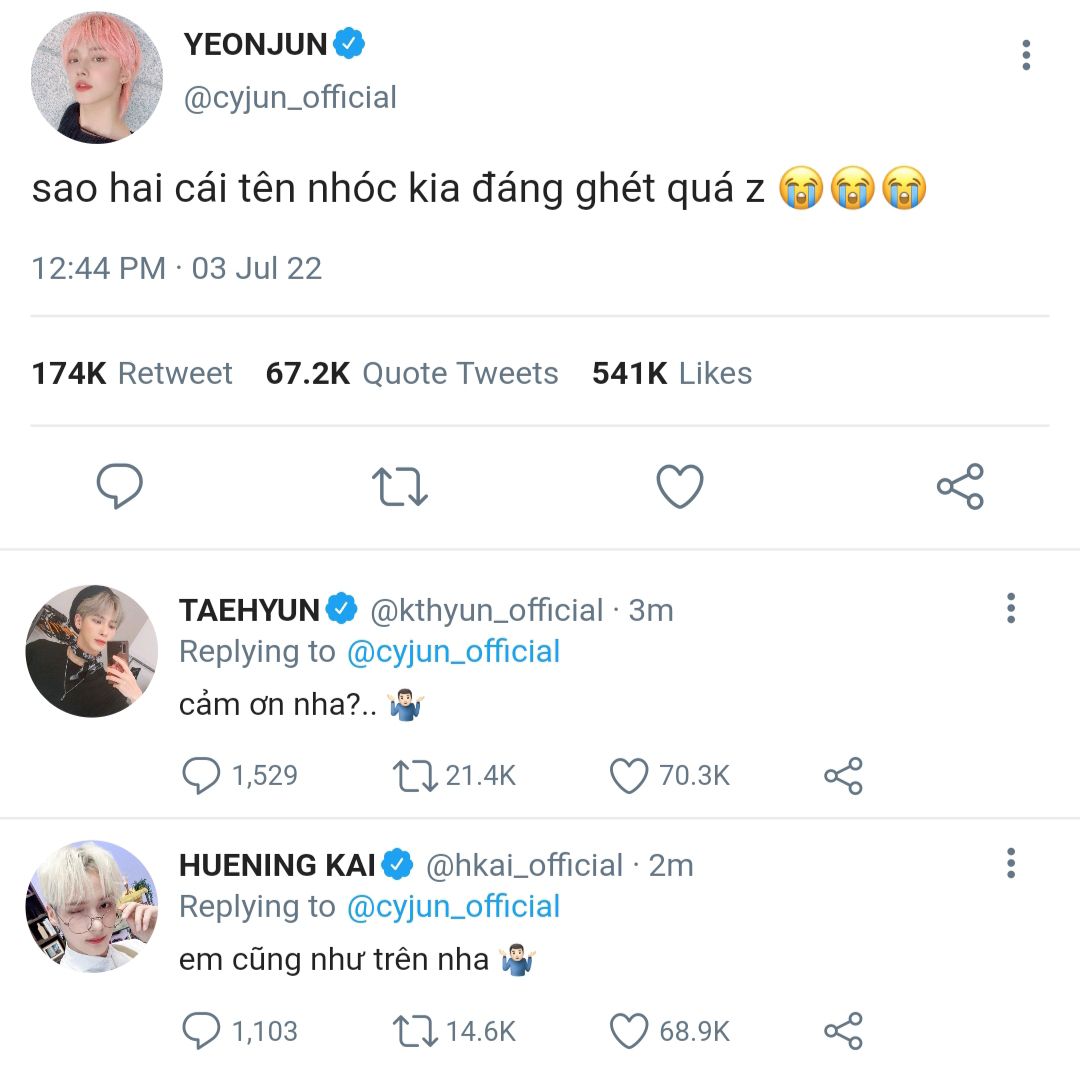Screen dimensions: 1080x1065
Task: Open more options on HUENING KAI's reply
Action: click(x=1011, y=862)
